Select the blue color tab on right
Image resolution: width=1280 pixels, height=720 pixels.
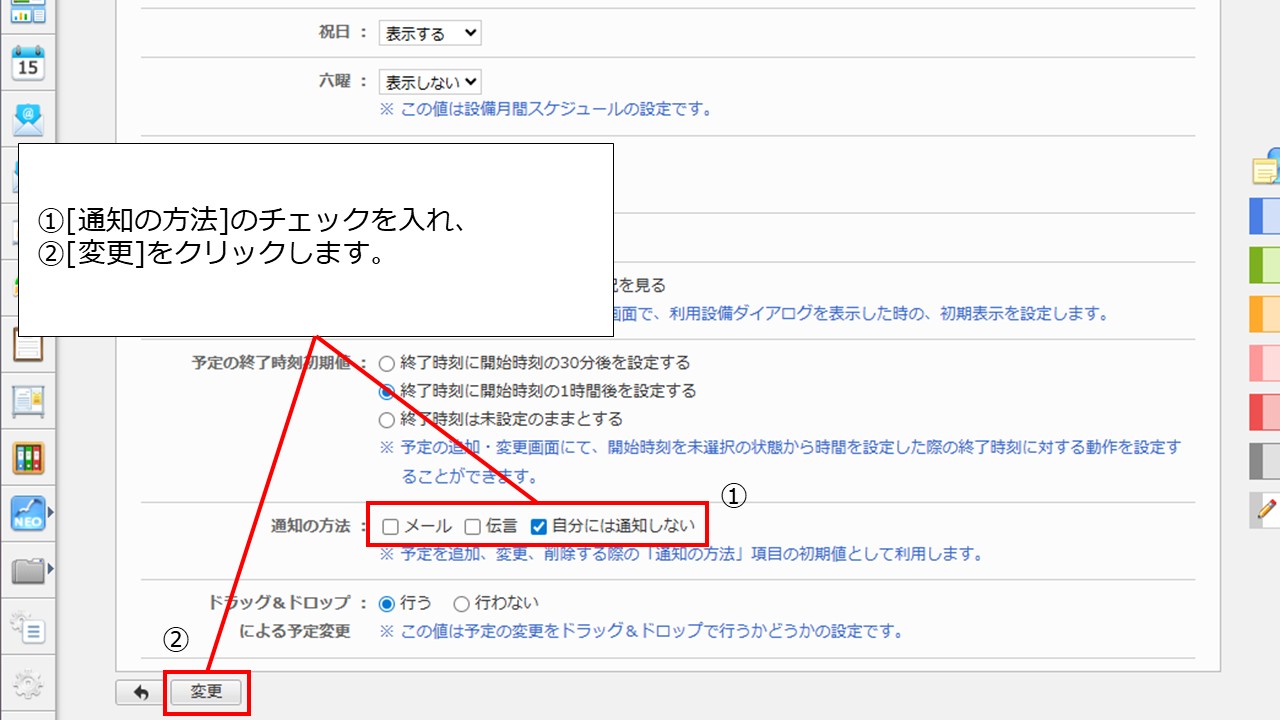coord(1266,216)
